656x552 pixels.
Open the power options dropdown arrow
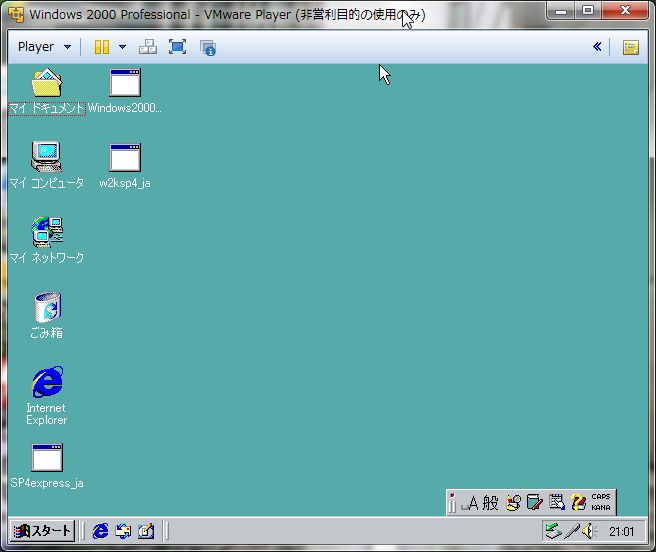pos(122,47)
